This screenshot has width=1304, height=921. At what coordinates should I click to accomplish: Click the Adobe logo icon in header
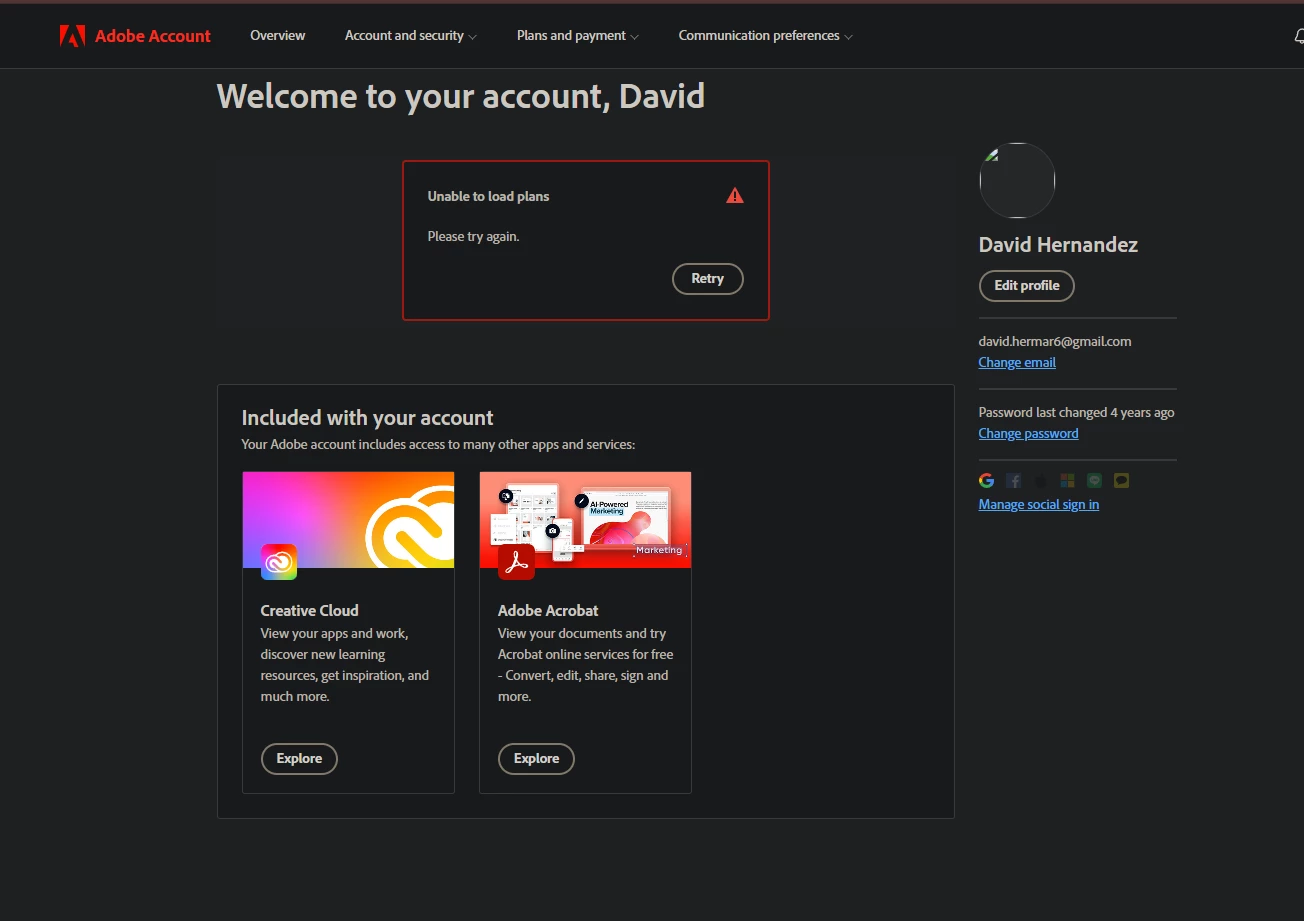[72, 36]
